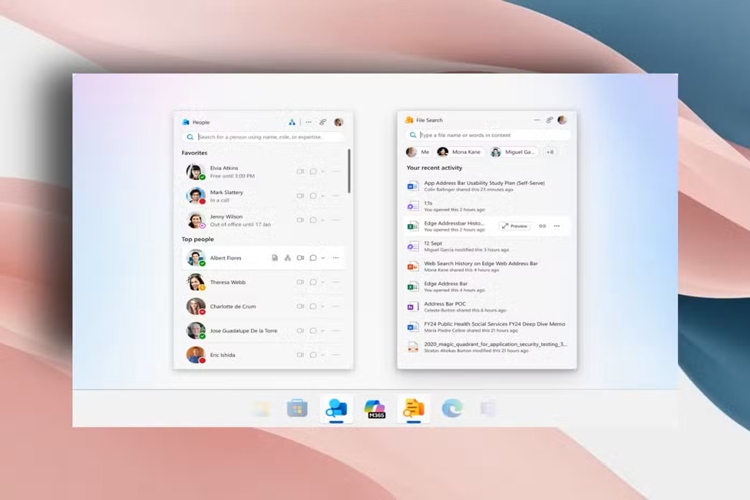Open Elvia Atkins contact row

point(264,172)
